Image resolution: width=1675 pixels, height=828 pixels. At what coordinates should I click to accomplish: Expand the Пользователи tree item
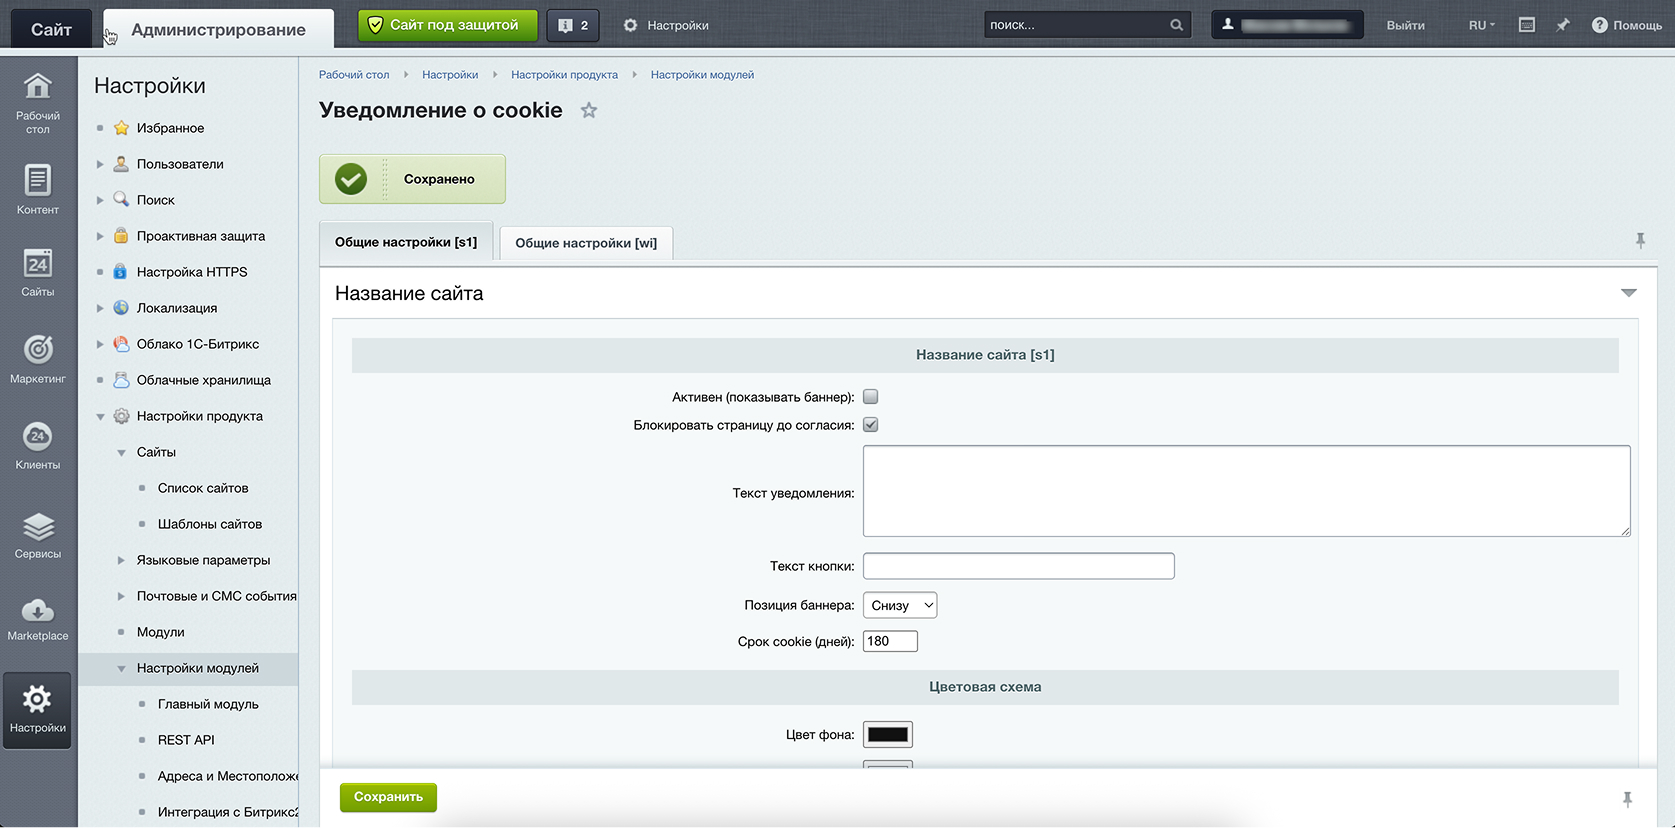point(100,164)
